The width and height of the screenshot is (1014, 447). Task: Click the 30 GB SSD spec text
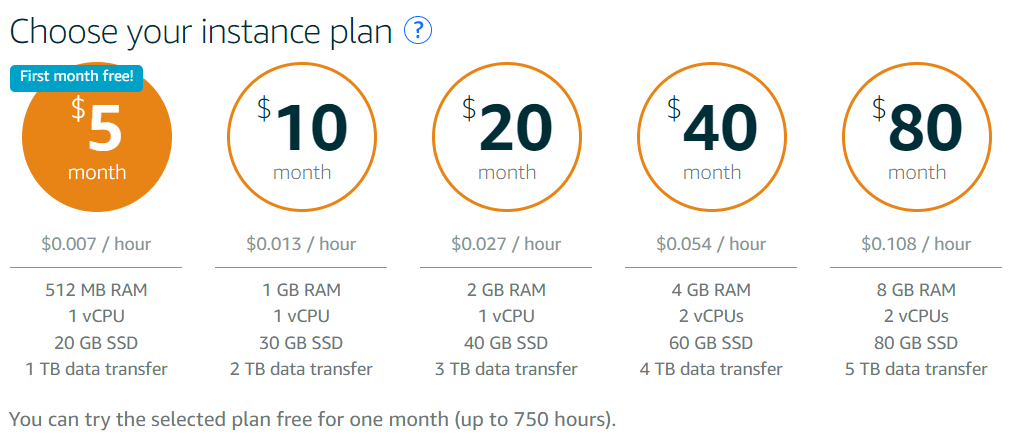pos(301,343)
